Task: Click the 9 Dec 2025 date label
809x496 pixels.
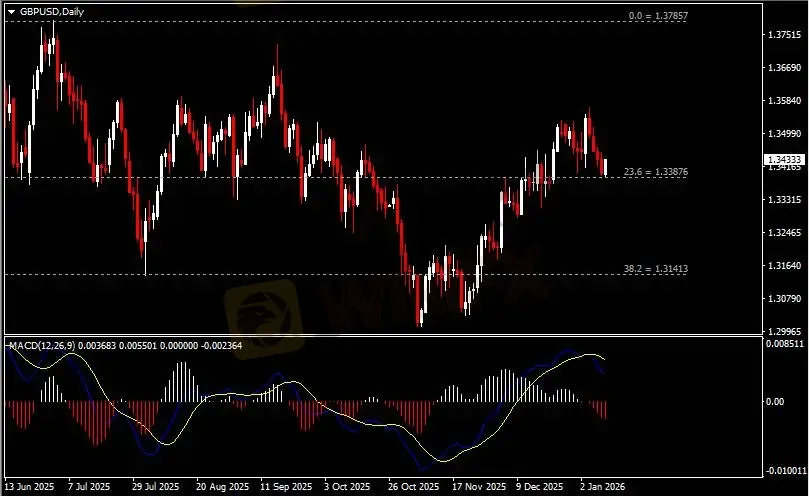Action: click(539, 487)
